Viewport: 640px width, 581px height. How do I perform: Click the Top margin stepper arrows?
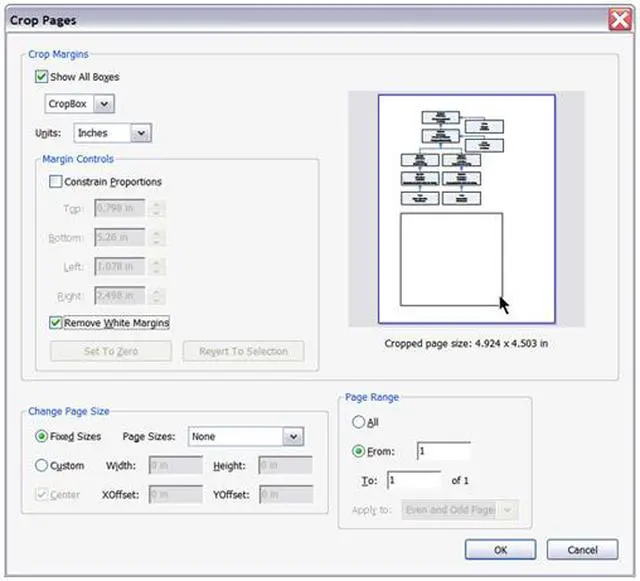coord(157,209)
